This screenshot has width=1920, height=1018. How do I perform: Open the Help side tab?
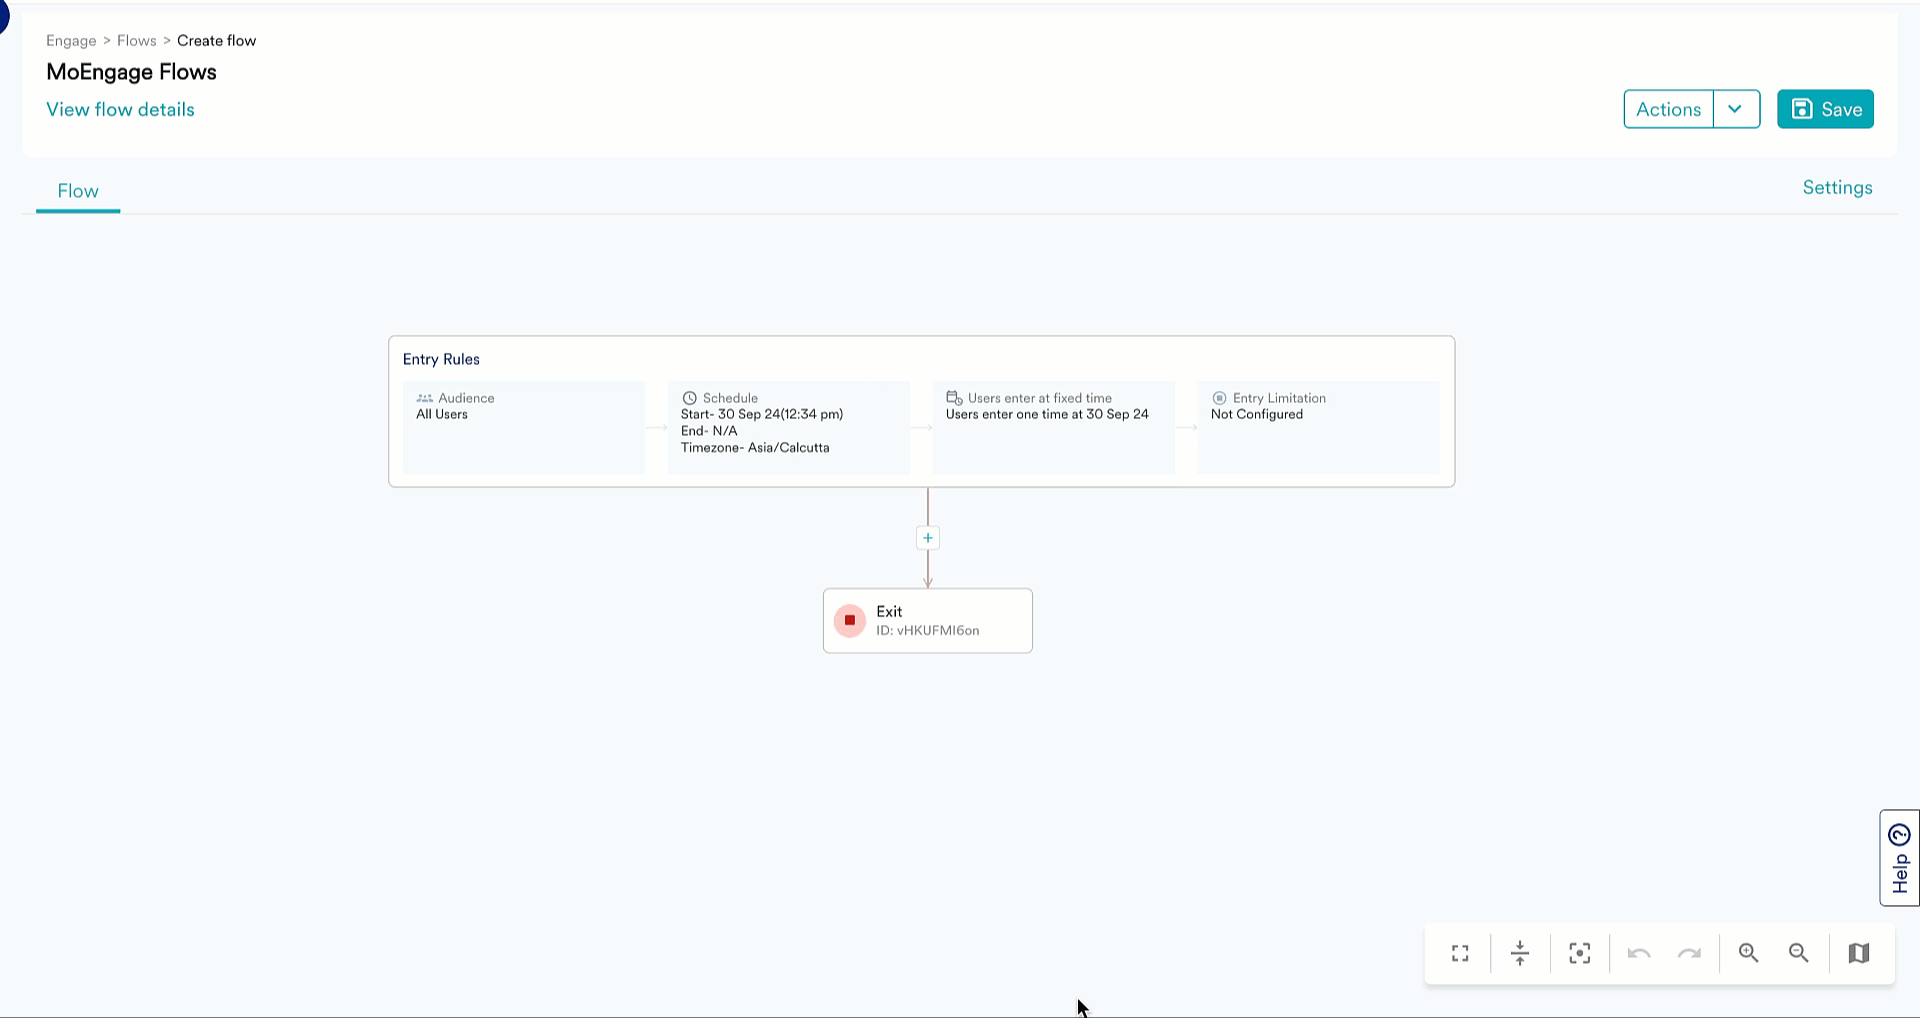point(1900,858)
